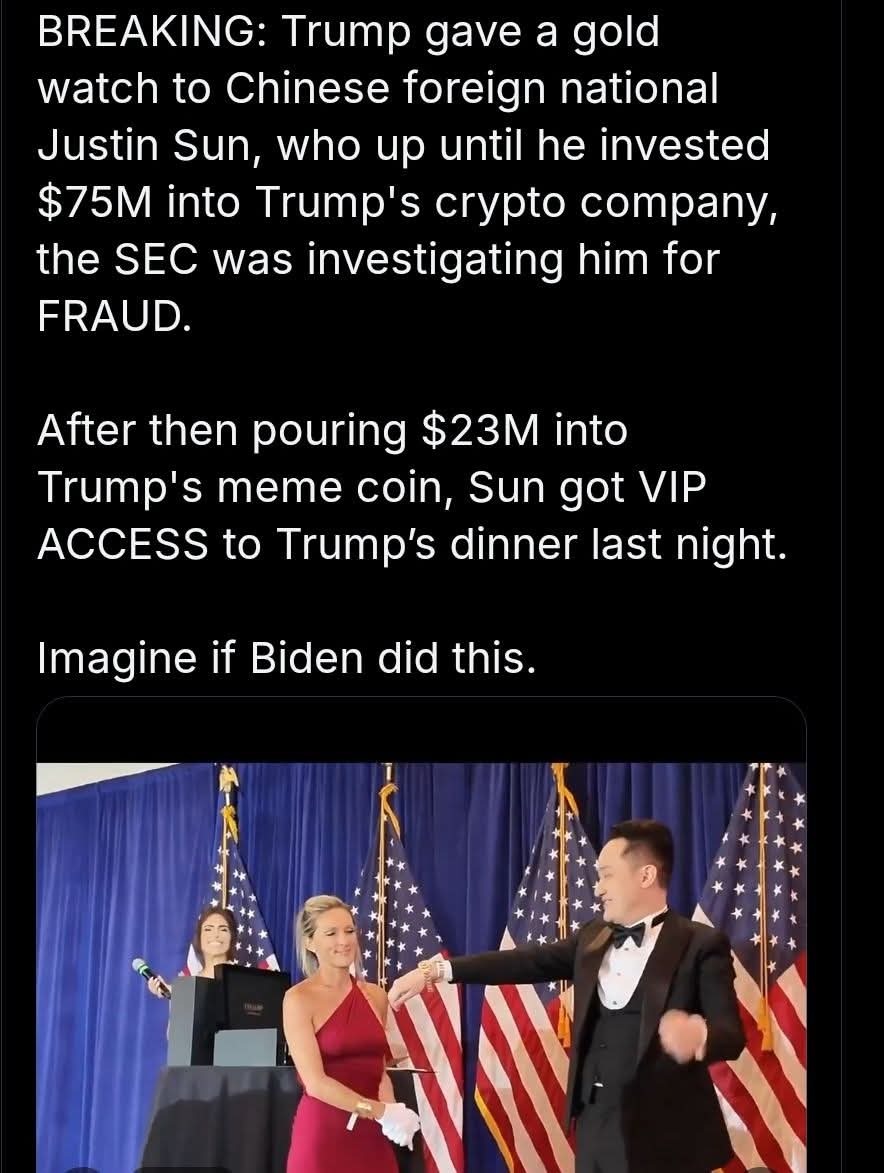Click the 'the SEC was investigating him for' line
This screenshot has height=1173, width=884.
378,260
